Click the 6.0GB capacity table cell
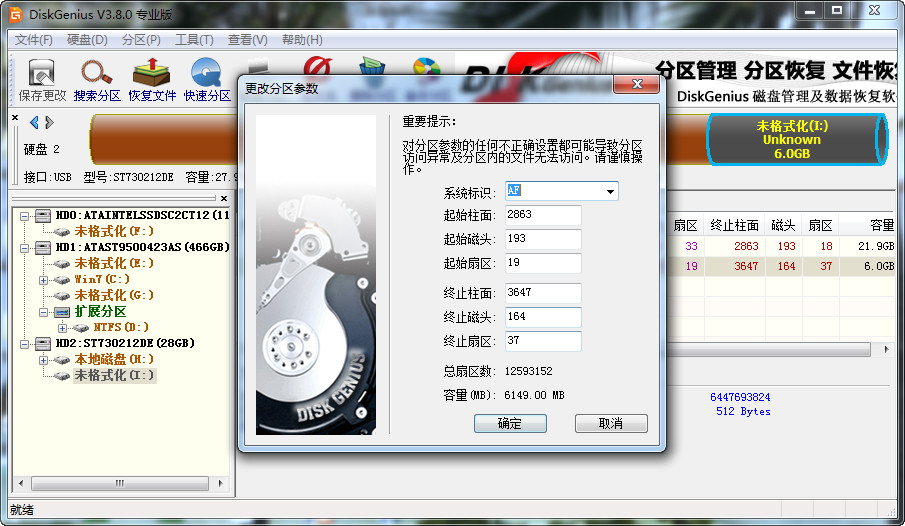 [x=879, y=266]
